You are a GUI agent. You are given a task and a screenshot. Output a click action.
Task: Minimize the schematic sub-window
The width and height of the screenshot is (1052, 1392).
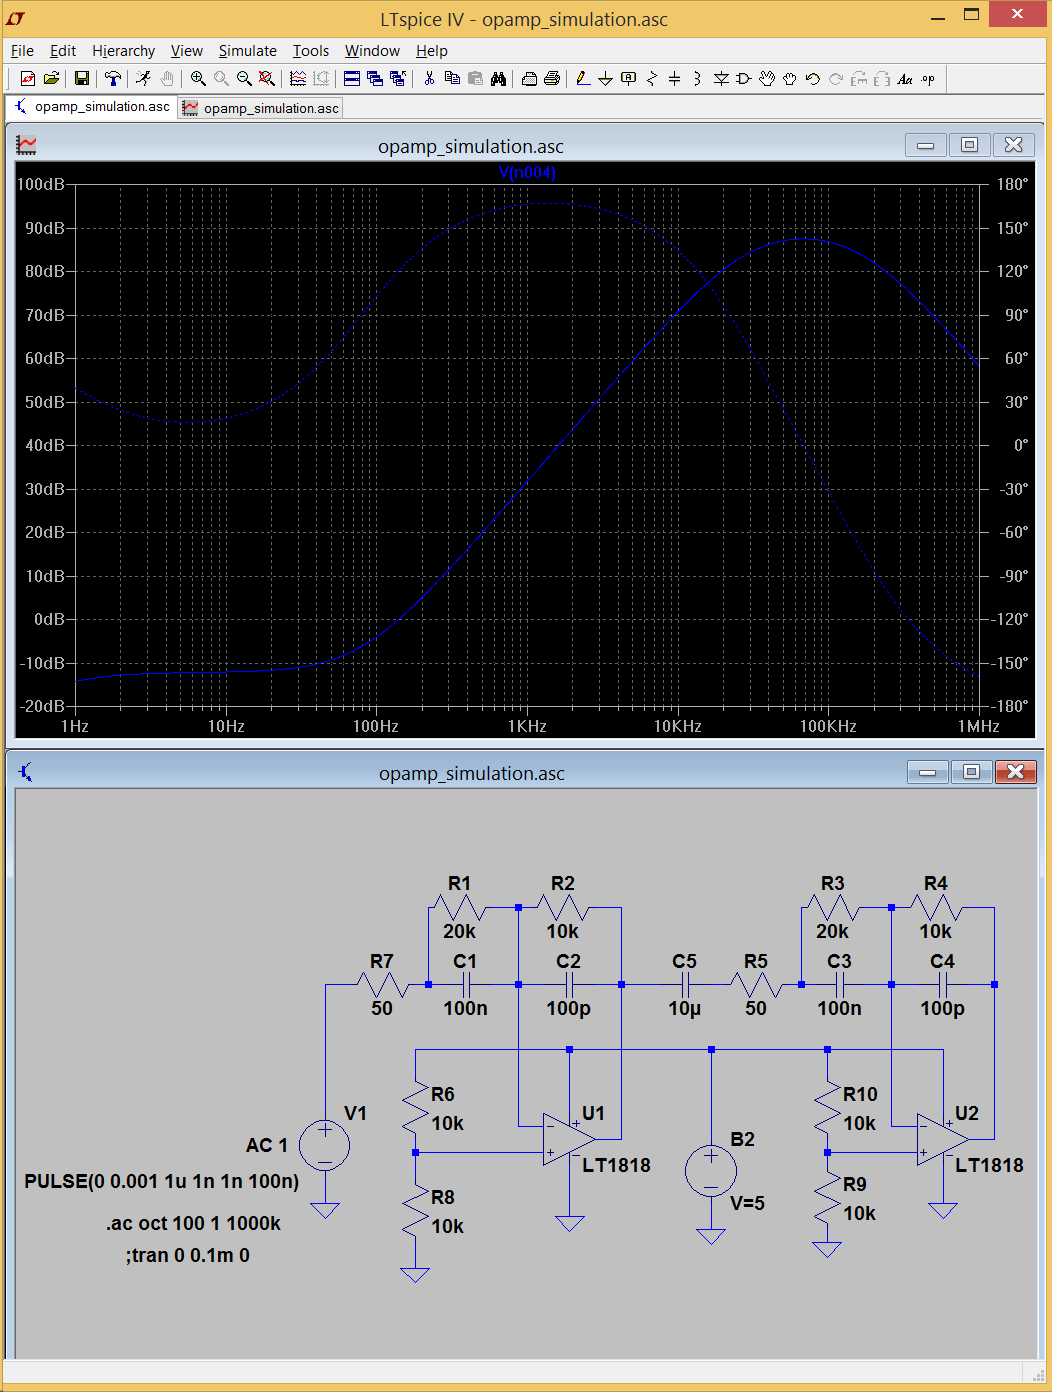(928, 772)
